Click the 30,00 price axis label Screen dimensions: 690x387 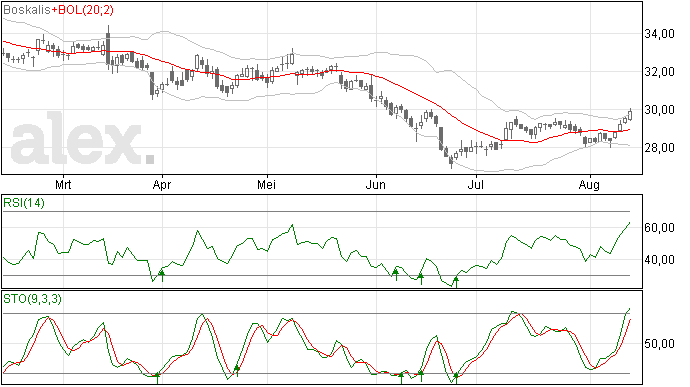(x=659, y=110)
